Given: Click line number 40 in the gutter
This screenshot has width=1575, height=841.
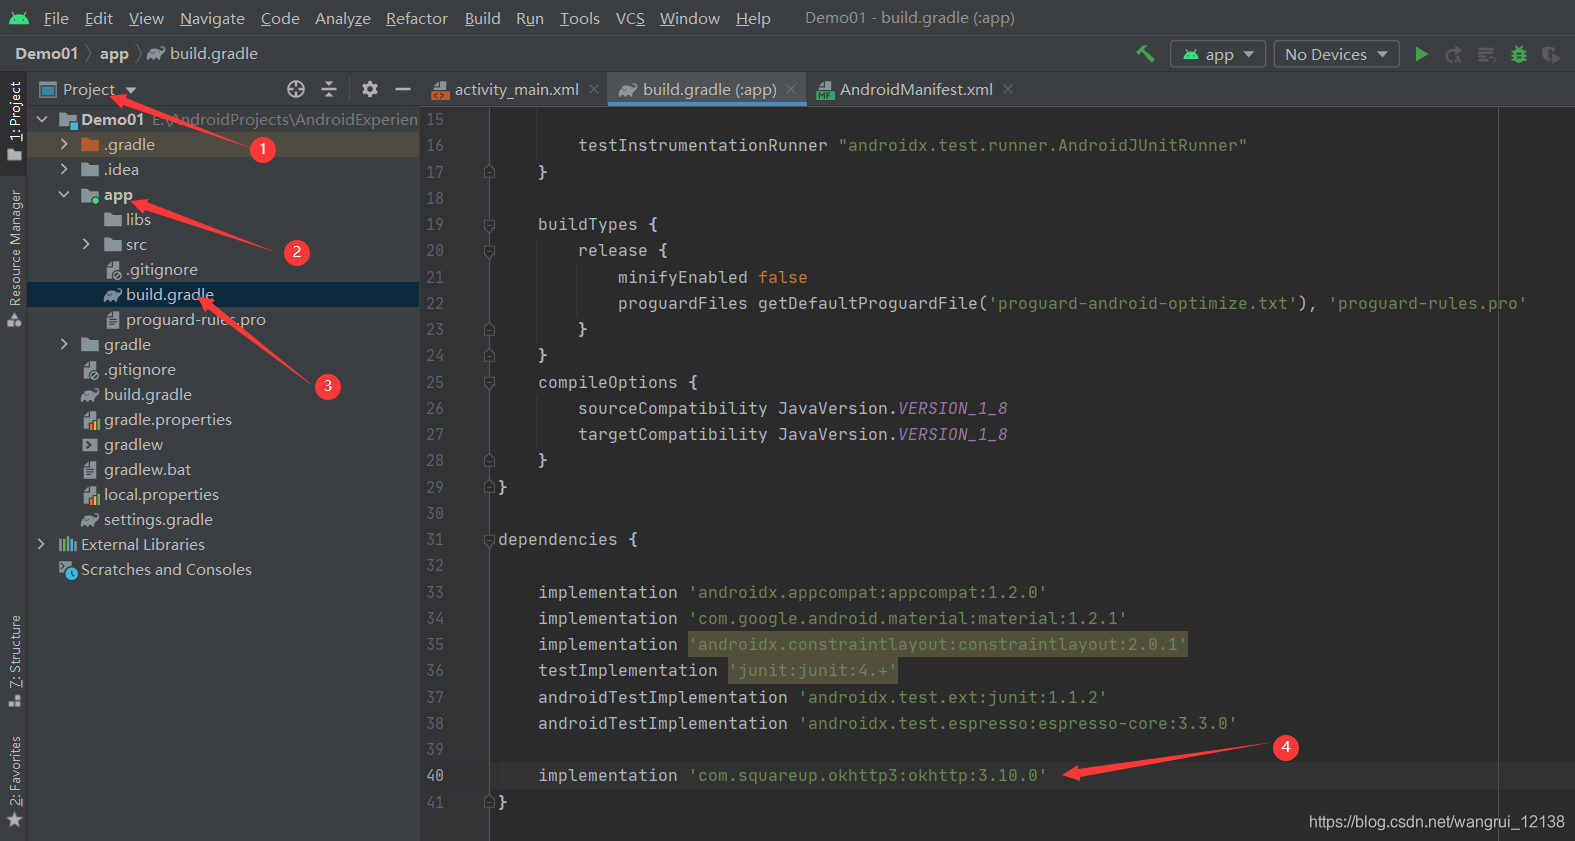Looking at the screenshot, I should point(435,775).
